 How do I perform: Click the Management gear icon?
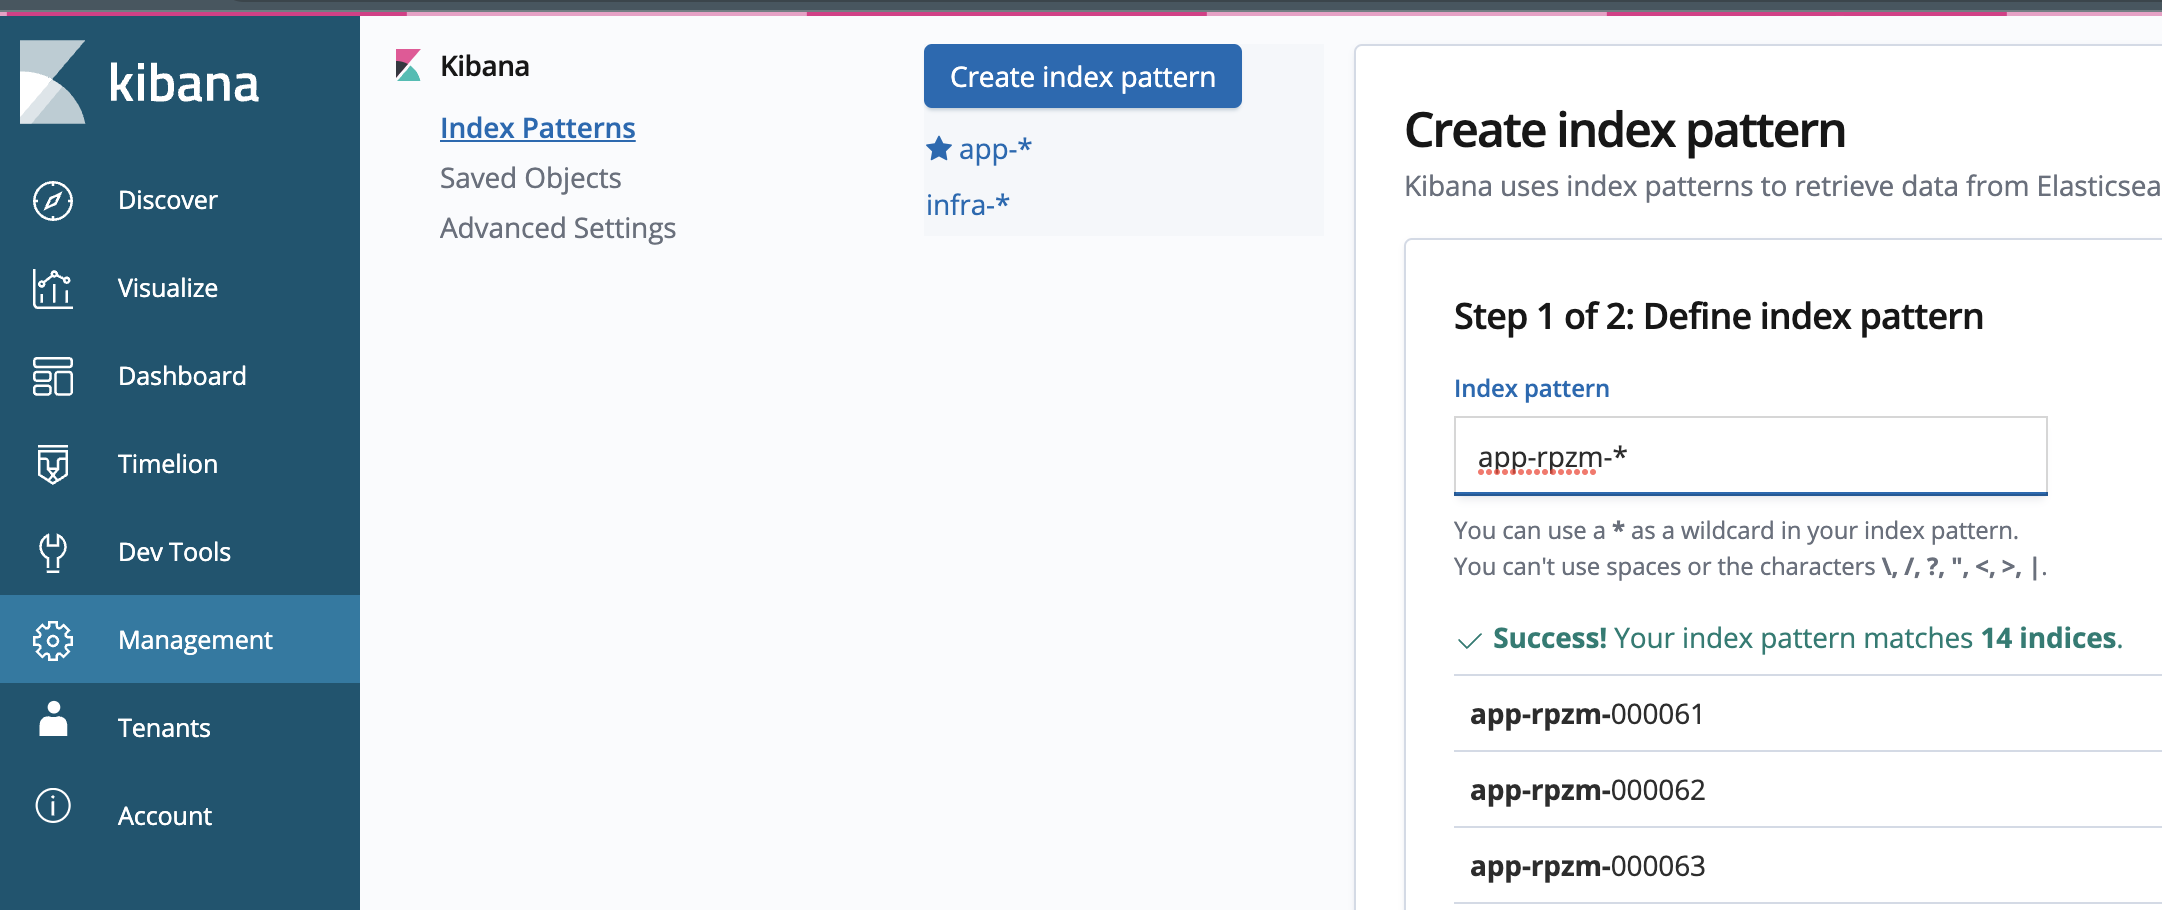[x=53, y=640]
